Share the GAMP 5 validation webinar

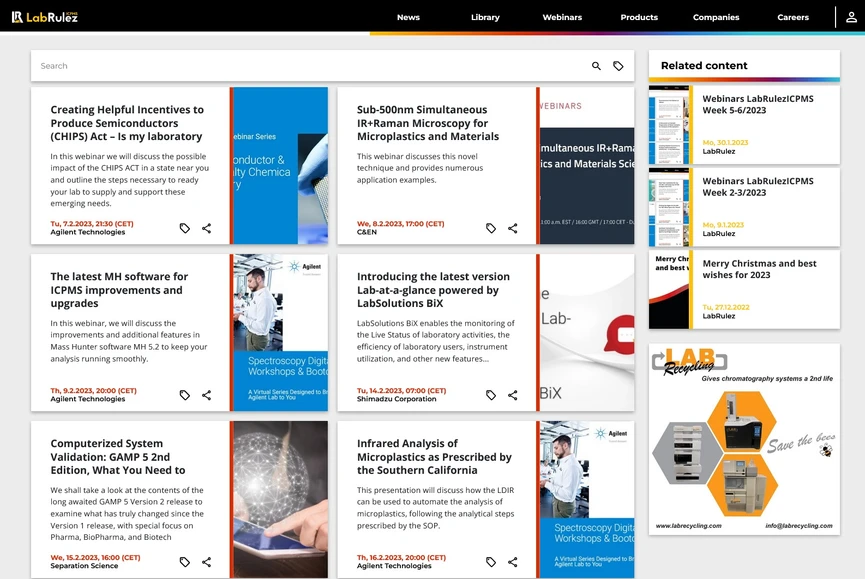(206, 562)
